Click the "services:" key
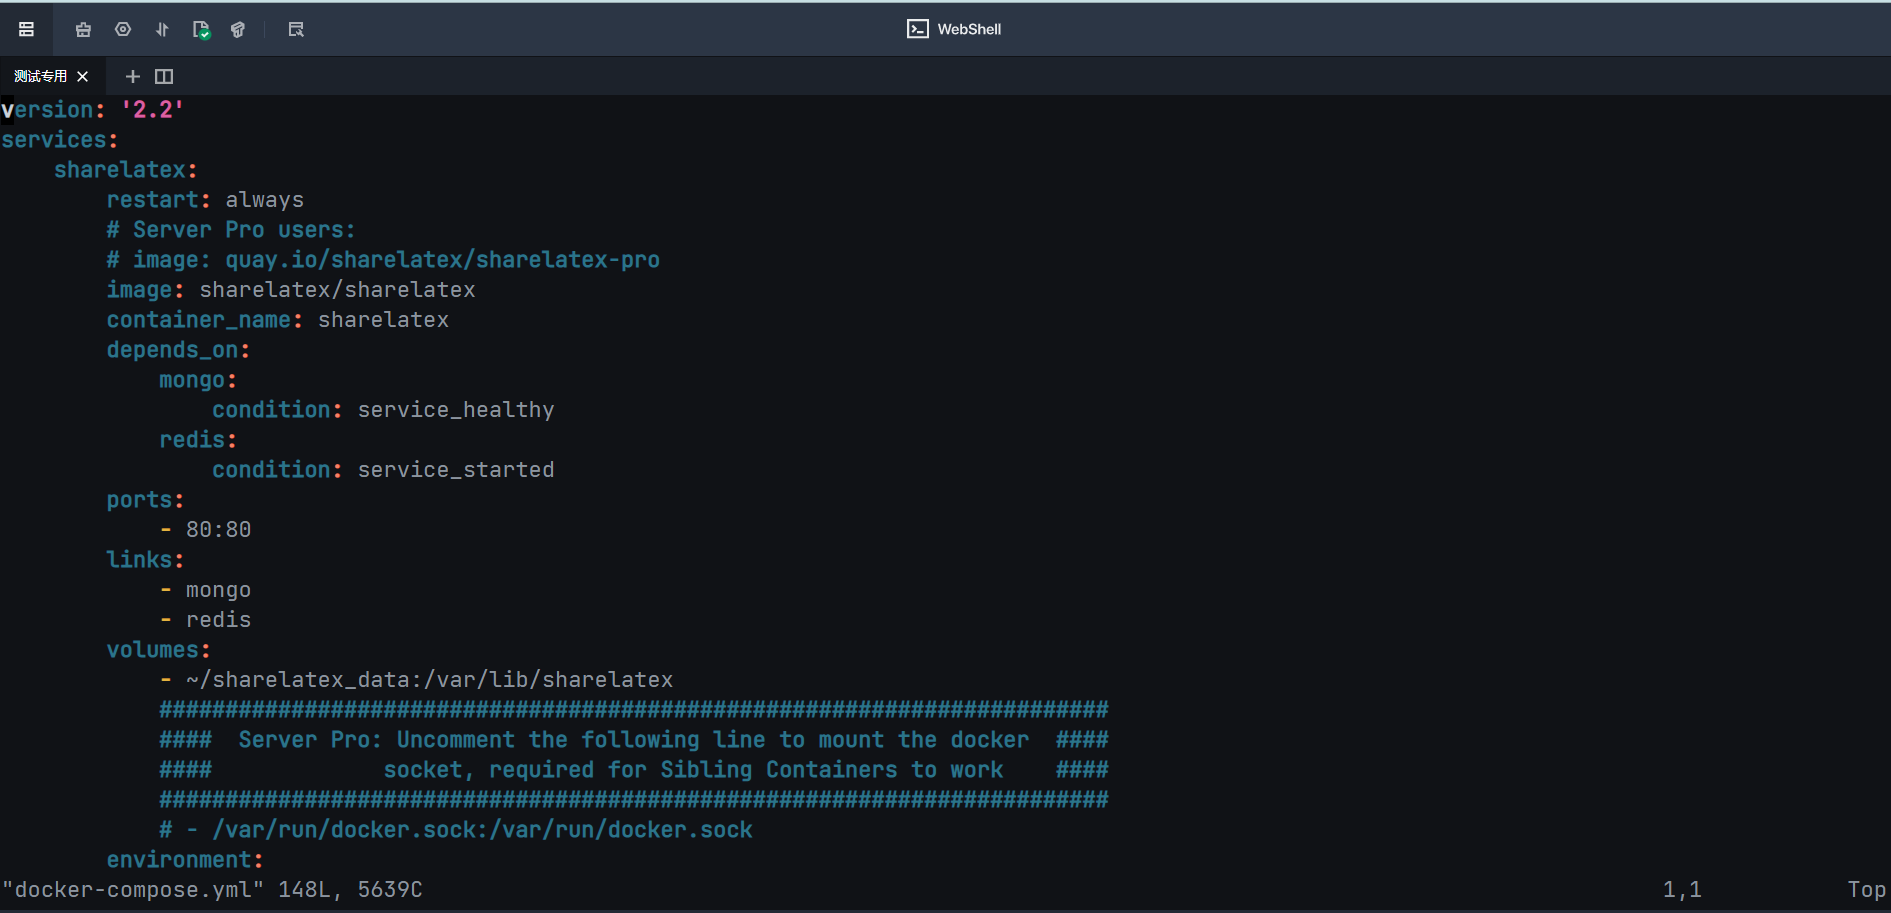 (60, 140)
